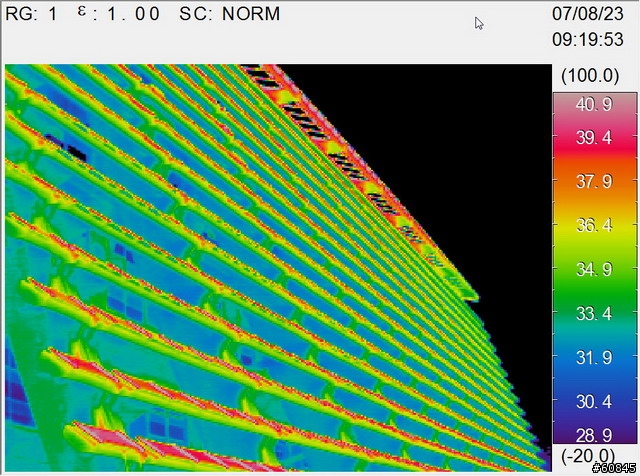This screenshot has width=640, height=476.
Task: Click the upper range limit (100.0)
Action: [x=590, y=76]
